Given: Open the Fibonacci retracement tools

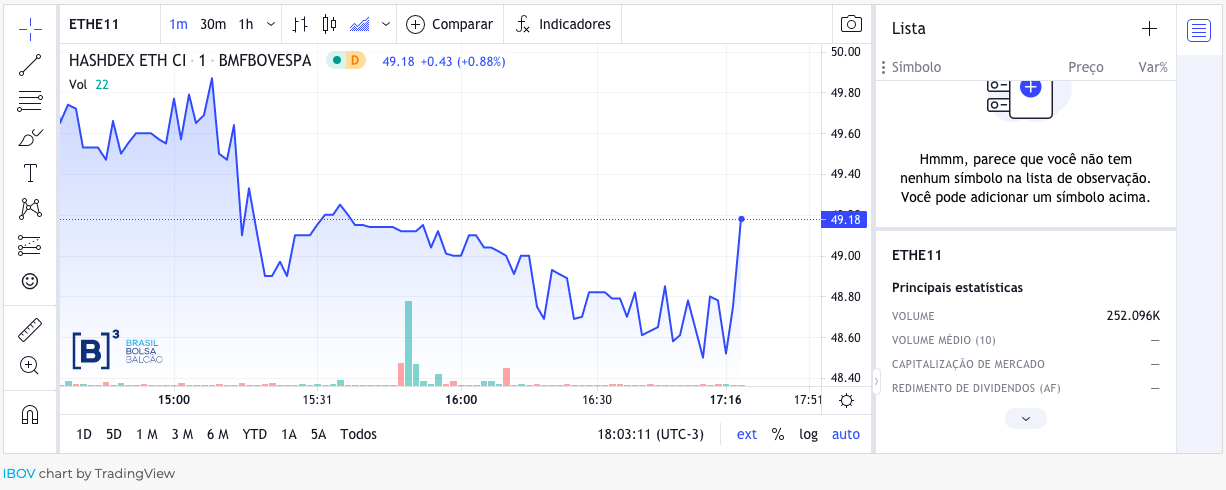Looking at the screenshot, I should click(30, 101).
